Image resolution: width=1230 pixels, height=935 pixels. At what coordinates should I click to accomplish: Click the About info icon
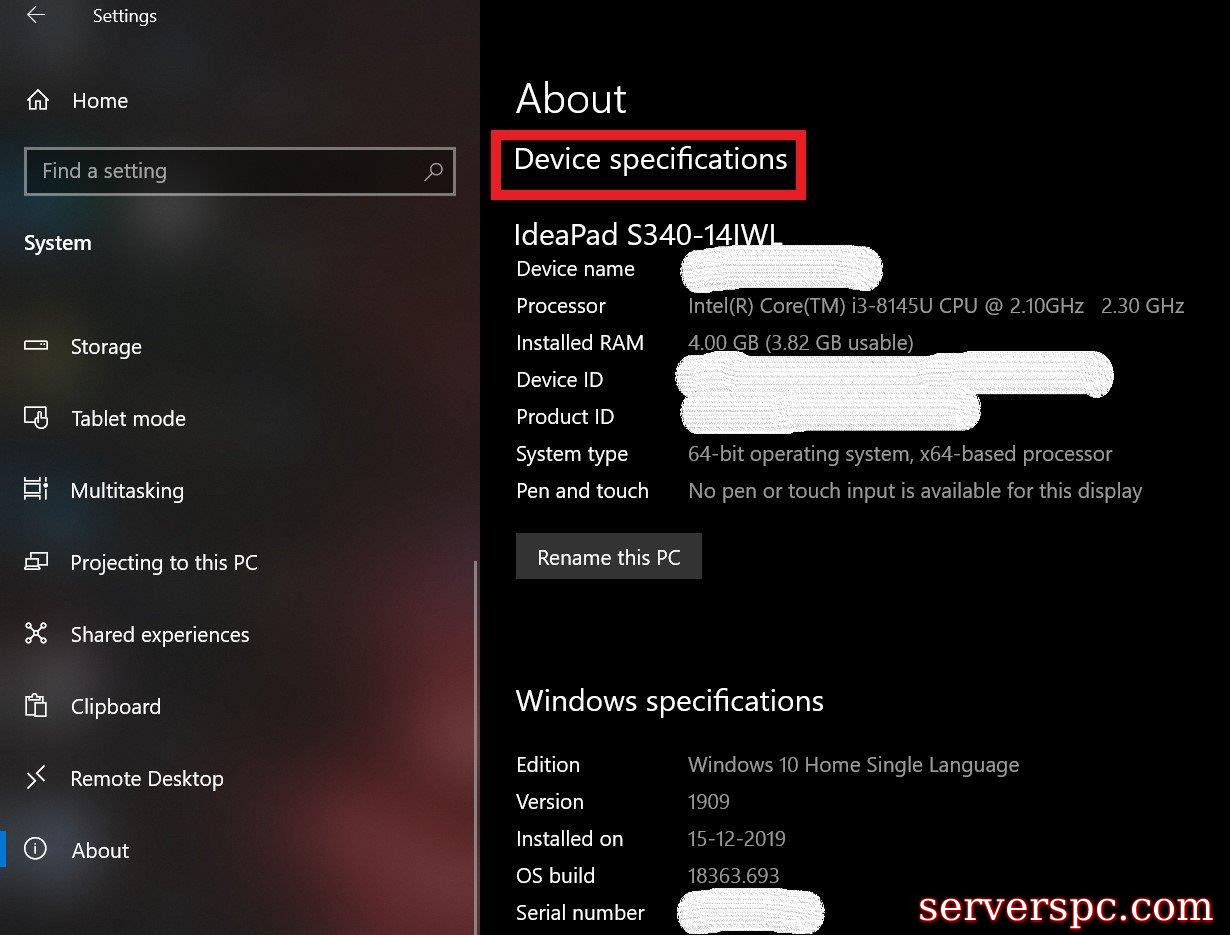(36, 850)
